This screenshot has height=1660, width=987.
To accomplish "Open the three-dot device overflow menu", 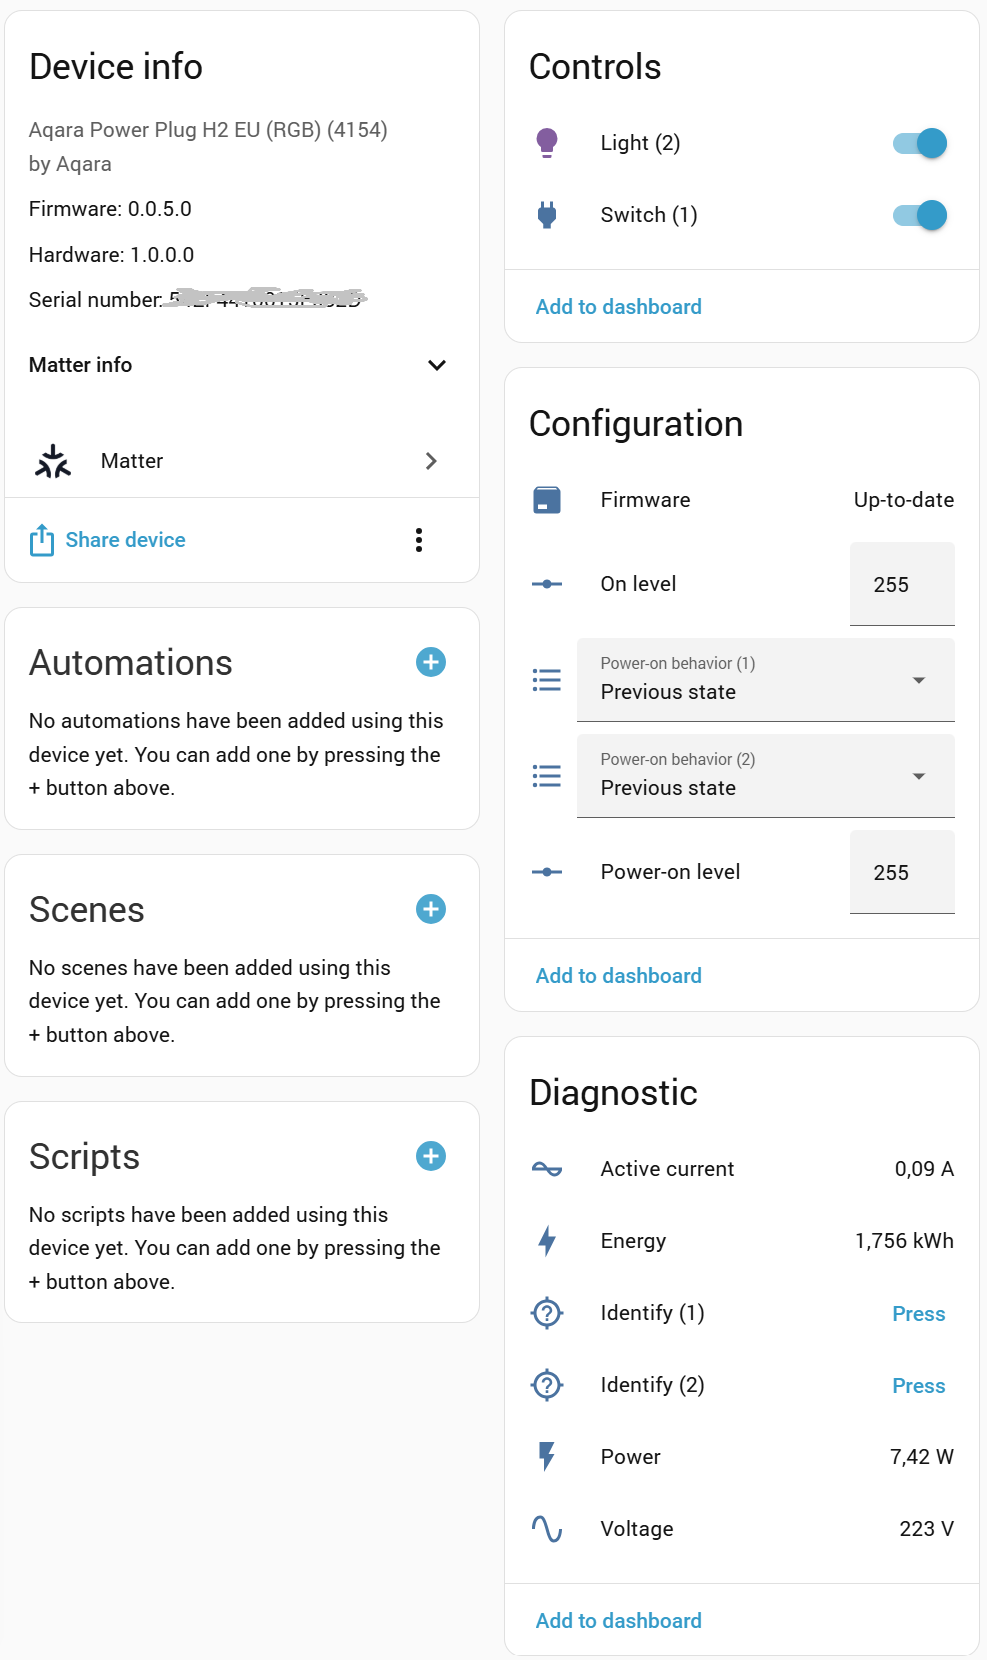I will 419,540.
